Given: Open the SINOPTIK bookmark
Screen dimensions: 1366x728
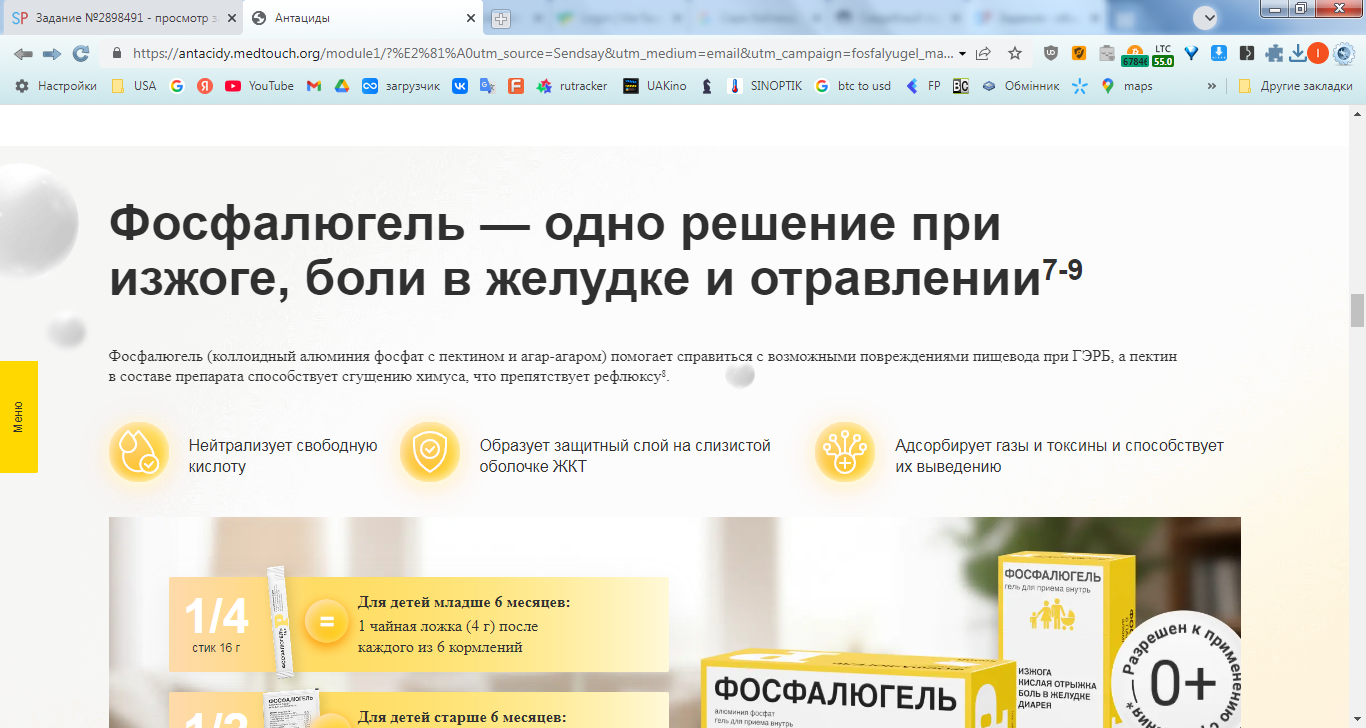Looking at the screenshot, I should coord(765,86).
